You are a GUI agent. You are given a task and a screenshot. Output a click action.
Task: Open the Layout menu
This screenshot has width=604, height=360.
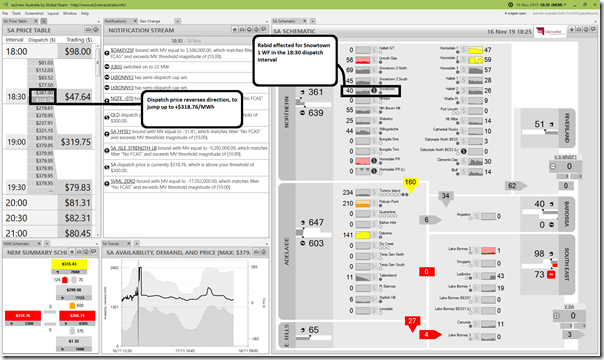coord(53,13)
